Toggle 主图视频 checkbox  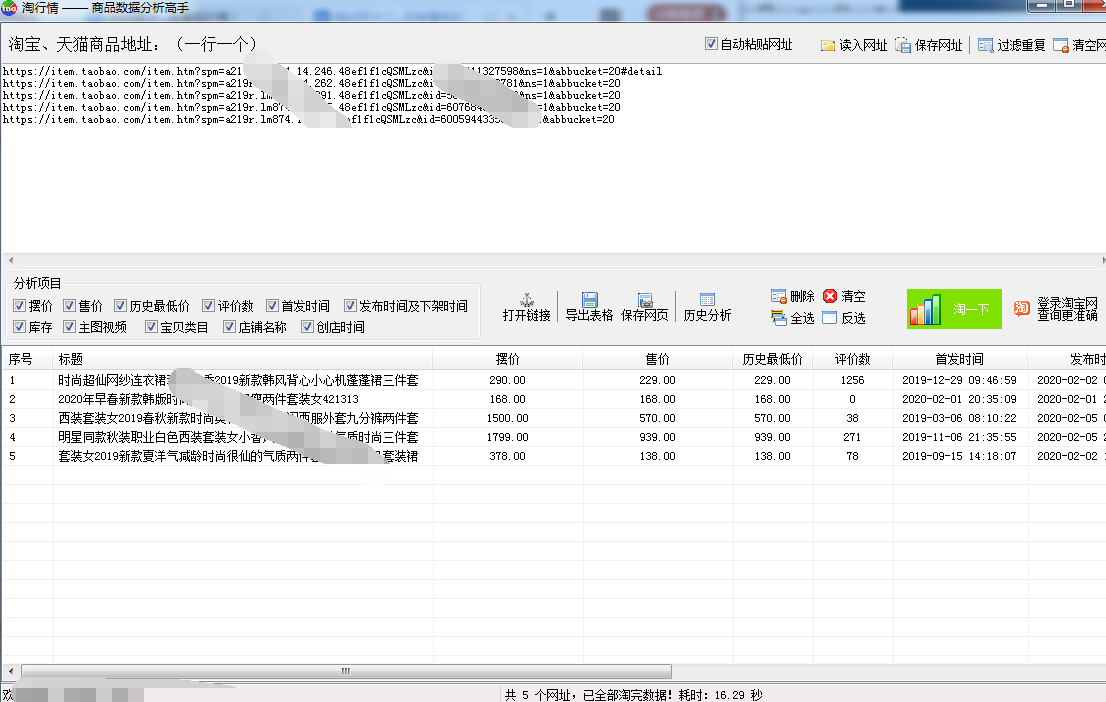coord(69,327)
